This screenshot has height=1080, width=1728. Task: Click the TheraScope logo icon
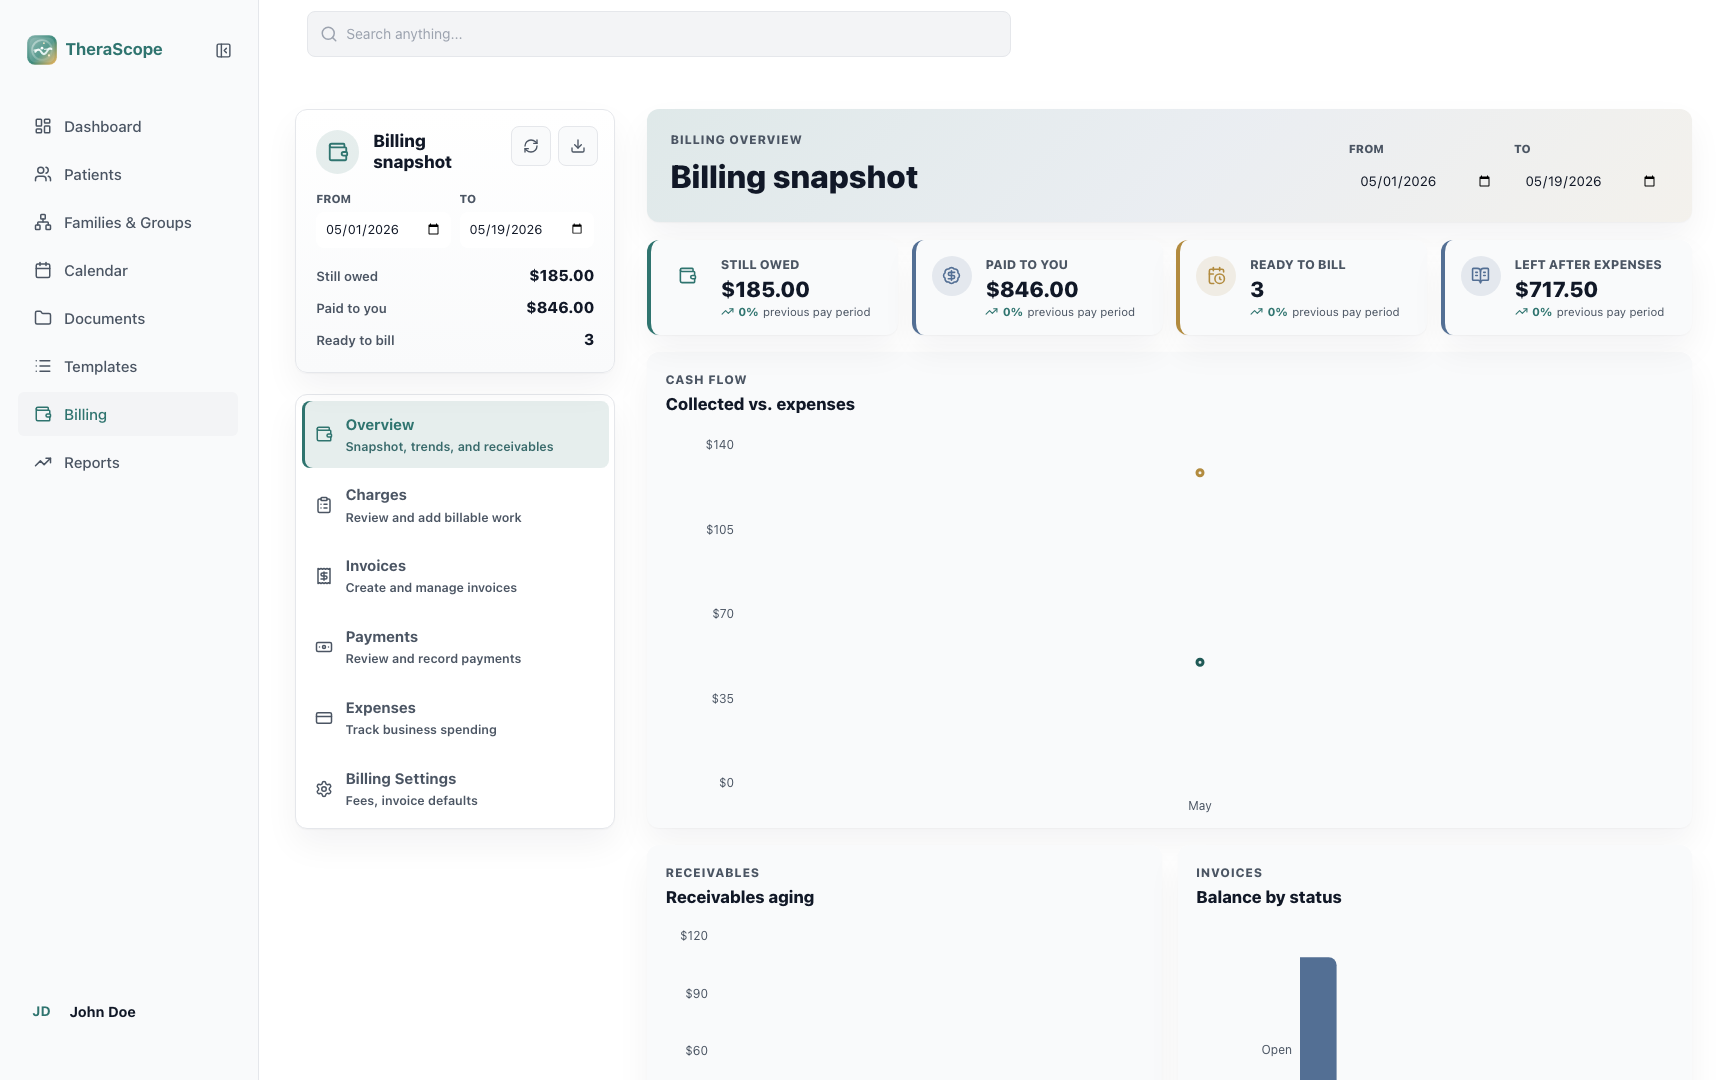[42, 50]
